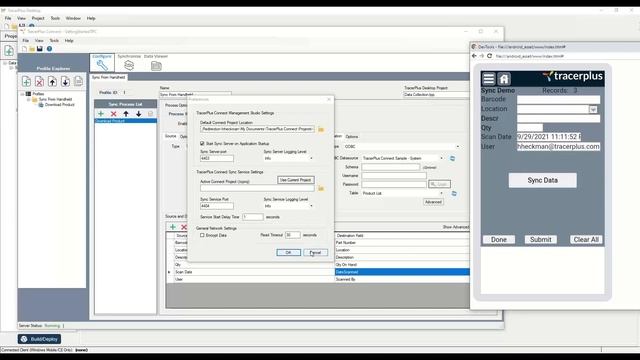Click the move profile up icon
640x360 pixels.
point(52,82)
